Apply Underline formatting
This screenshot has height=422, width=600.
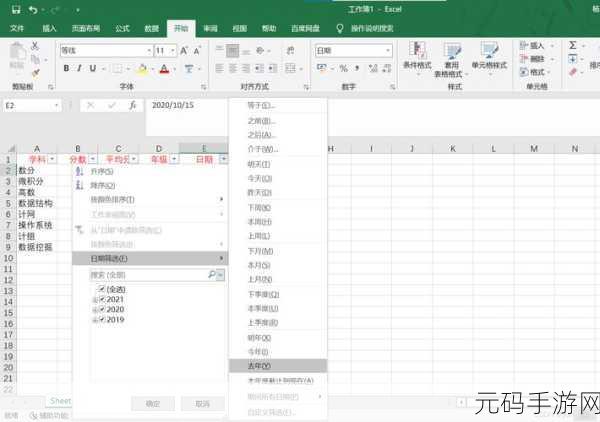93,68
